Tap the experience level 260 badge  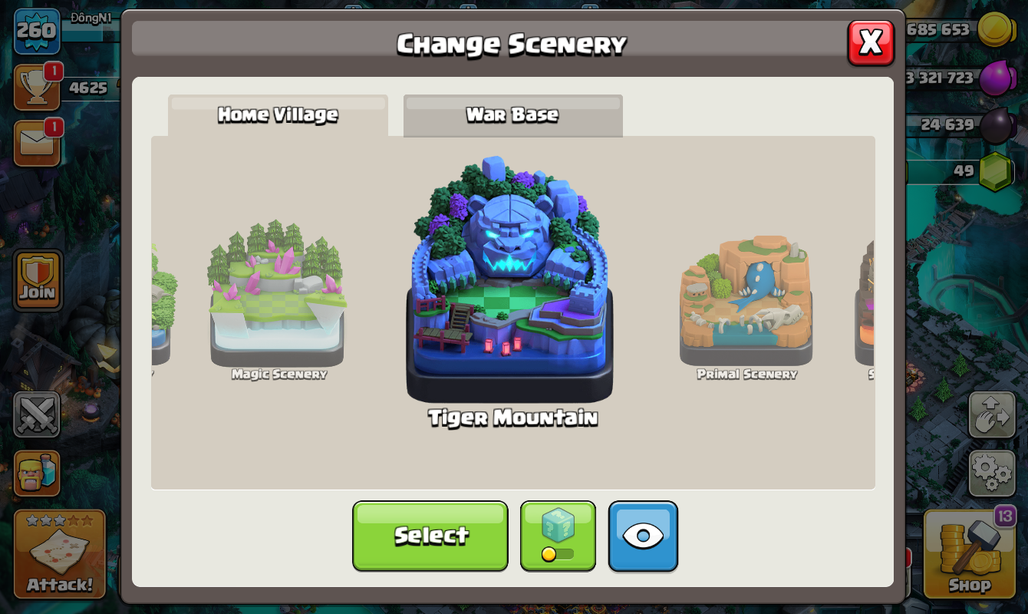point(37,30)
